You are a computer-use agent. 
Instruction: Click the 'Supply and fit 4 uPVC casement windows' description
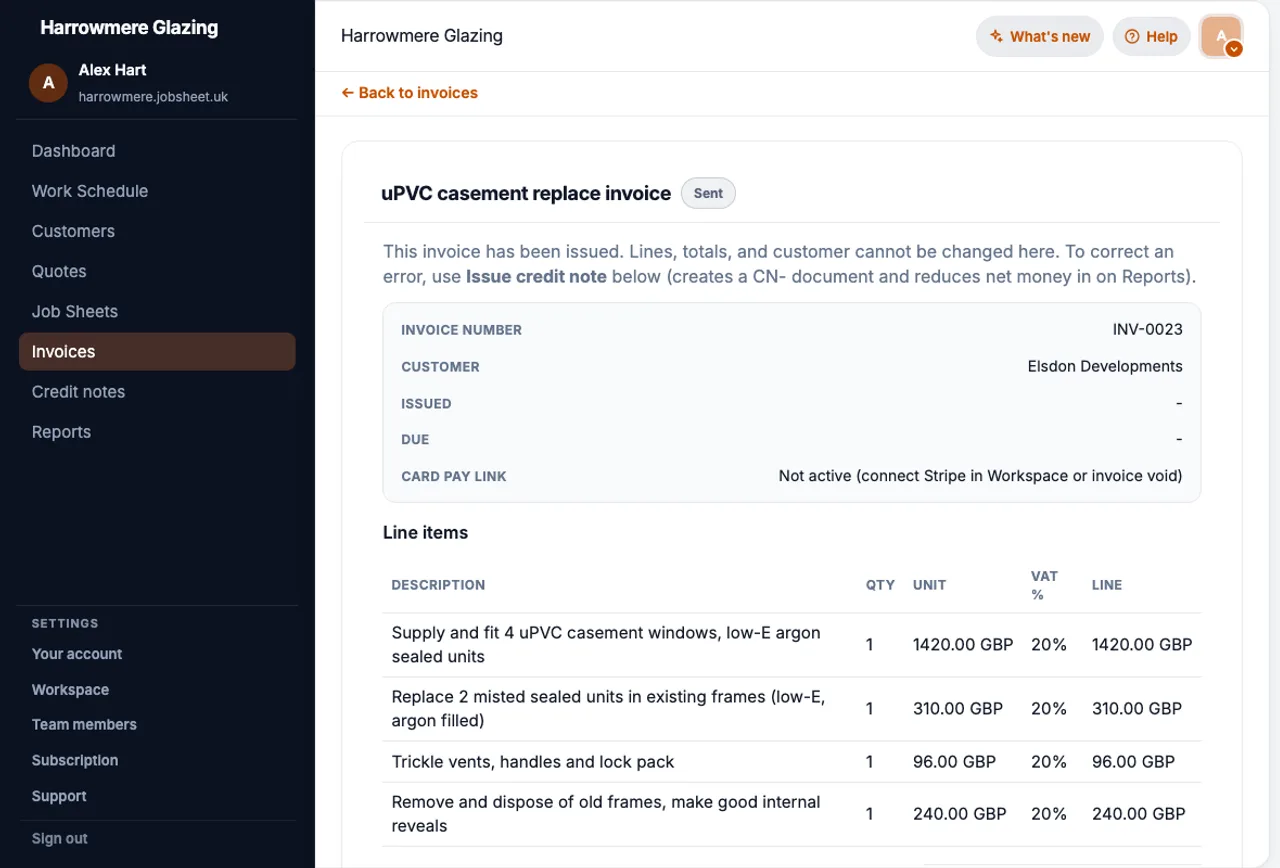coord(606,645)
